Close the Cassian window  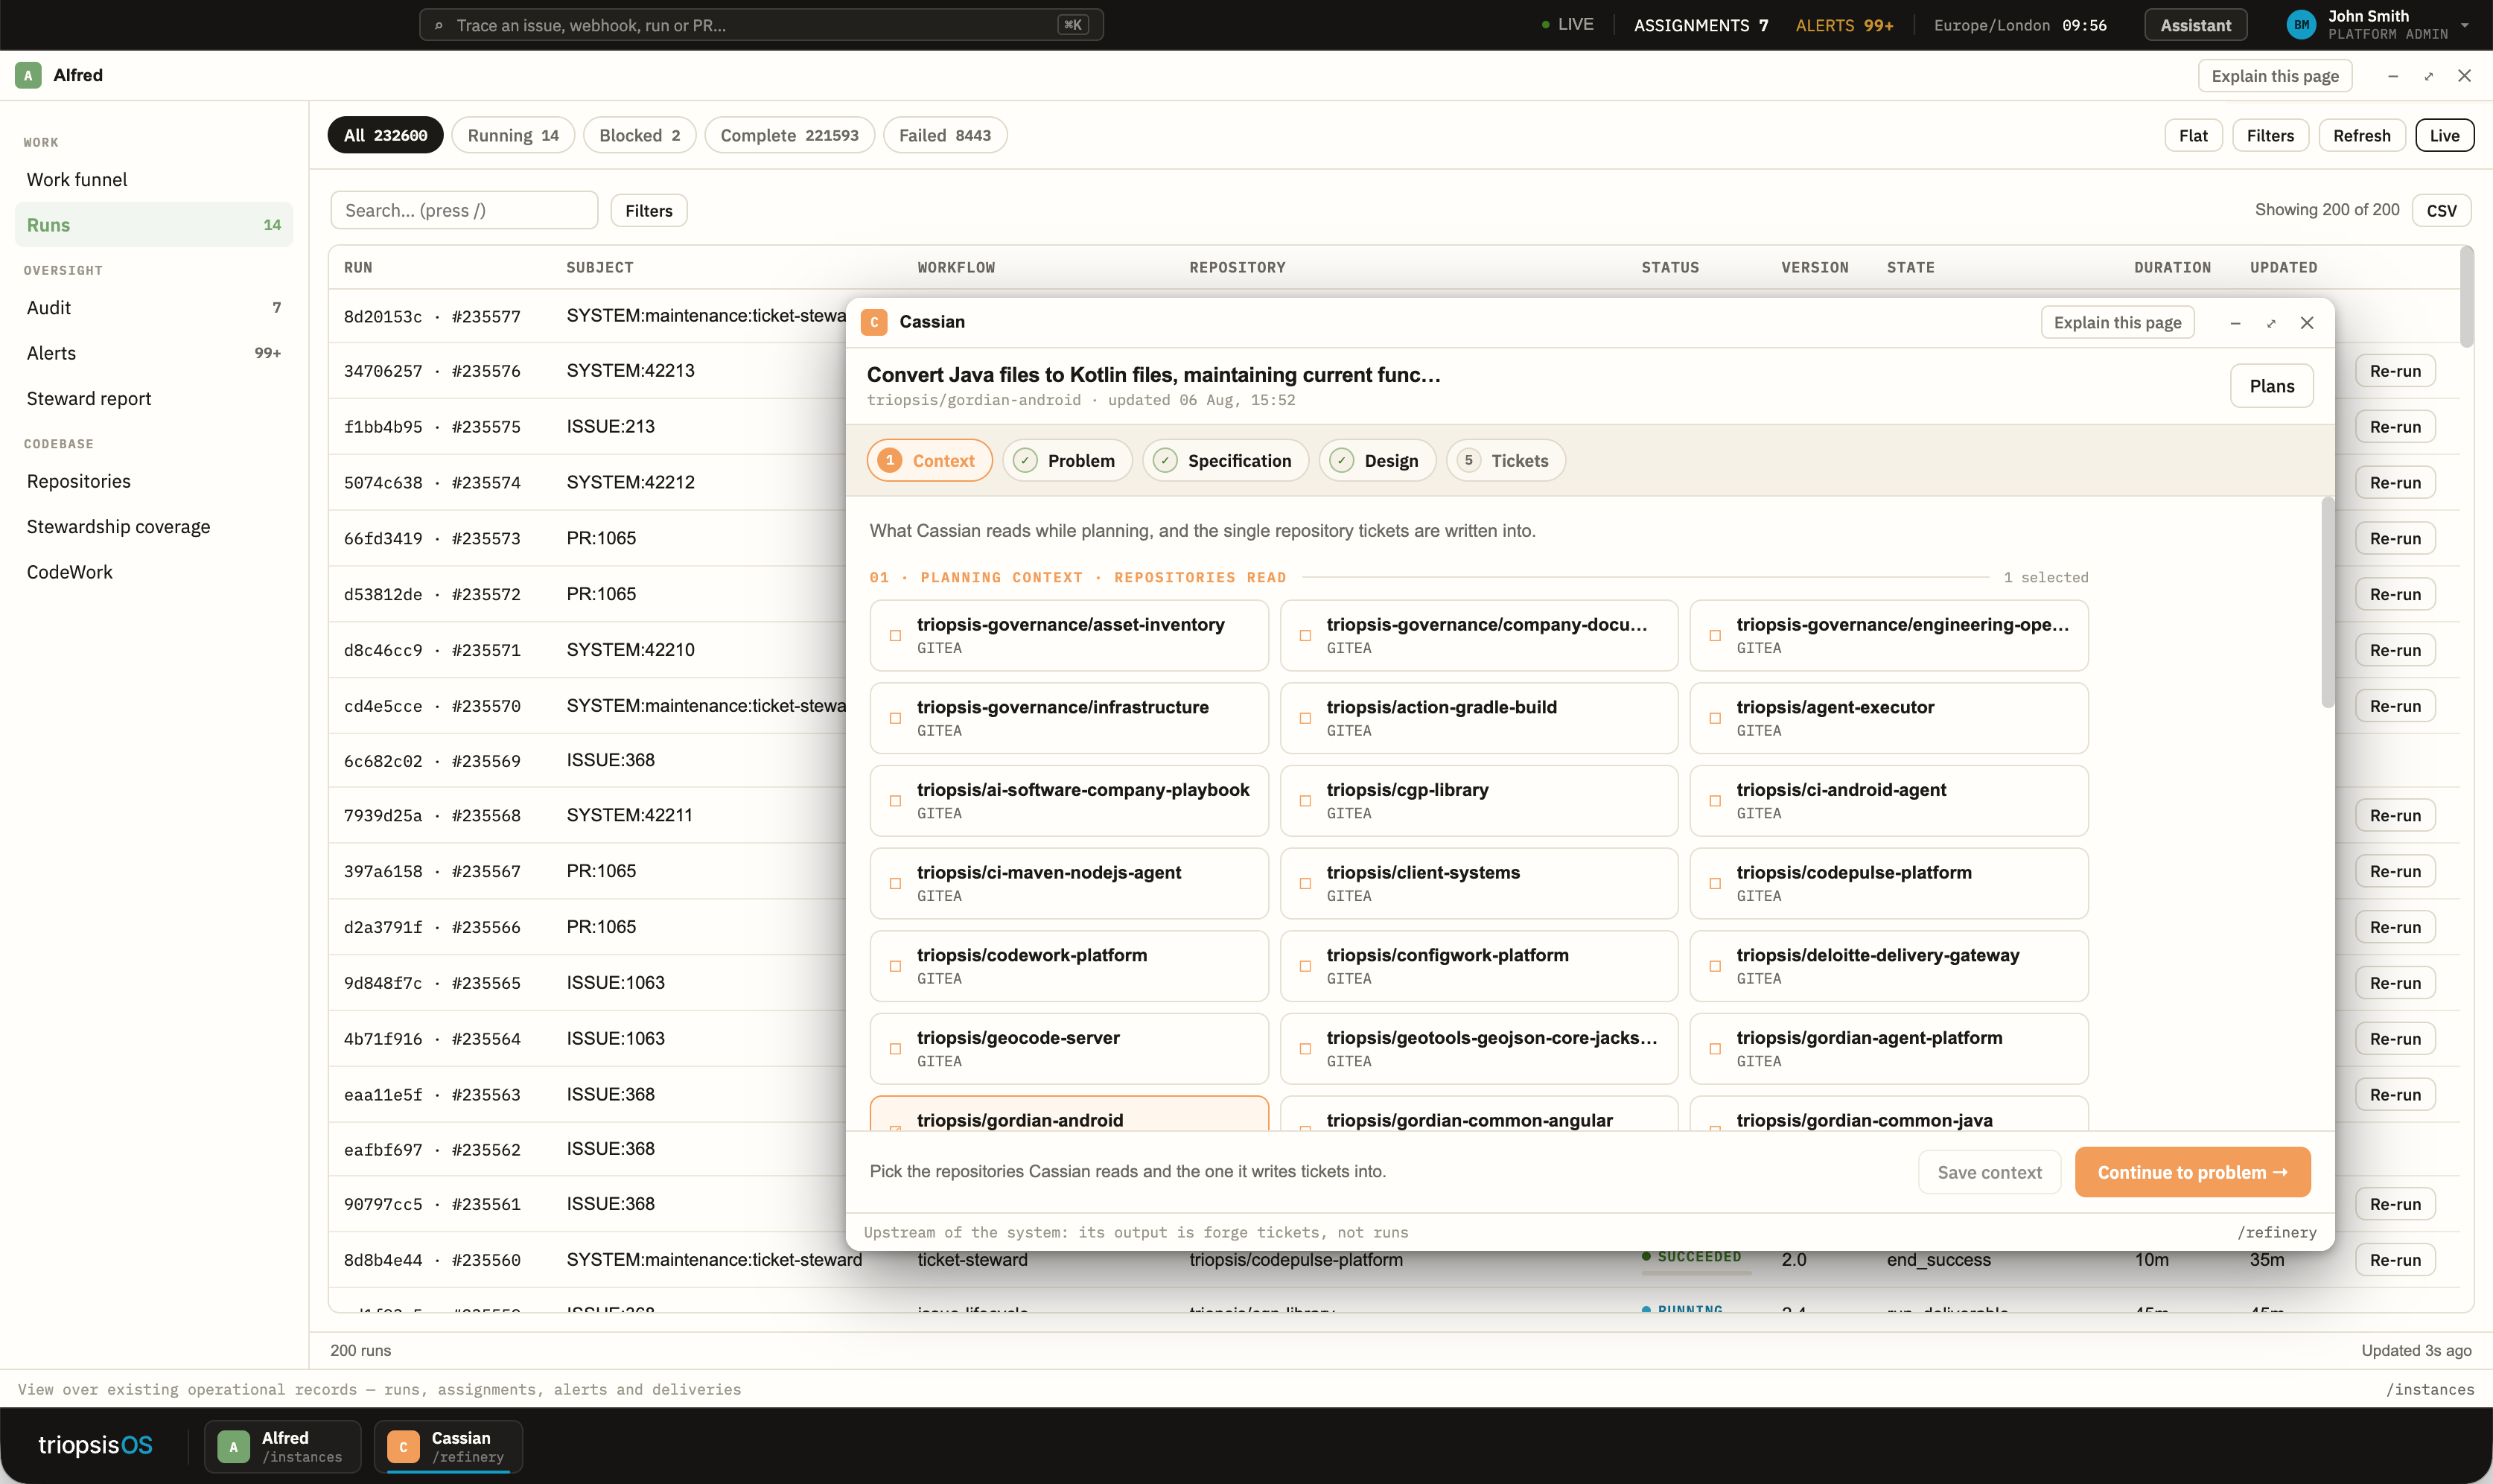point(2307,323)
